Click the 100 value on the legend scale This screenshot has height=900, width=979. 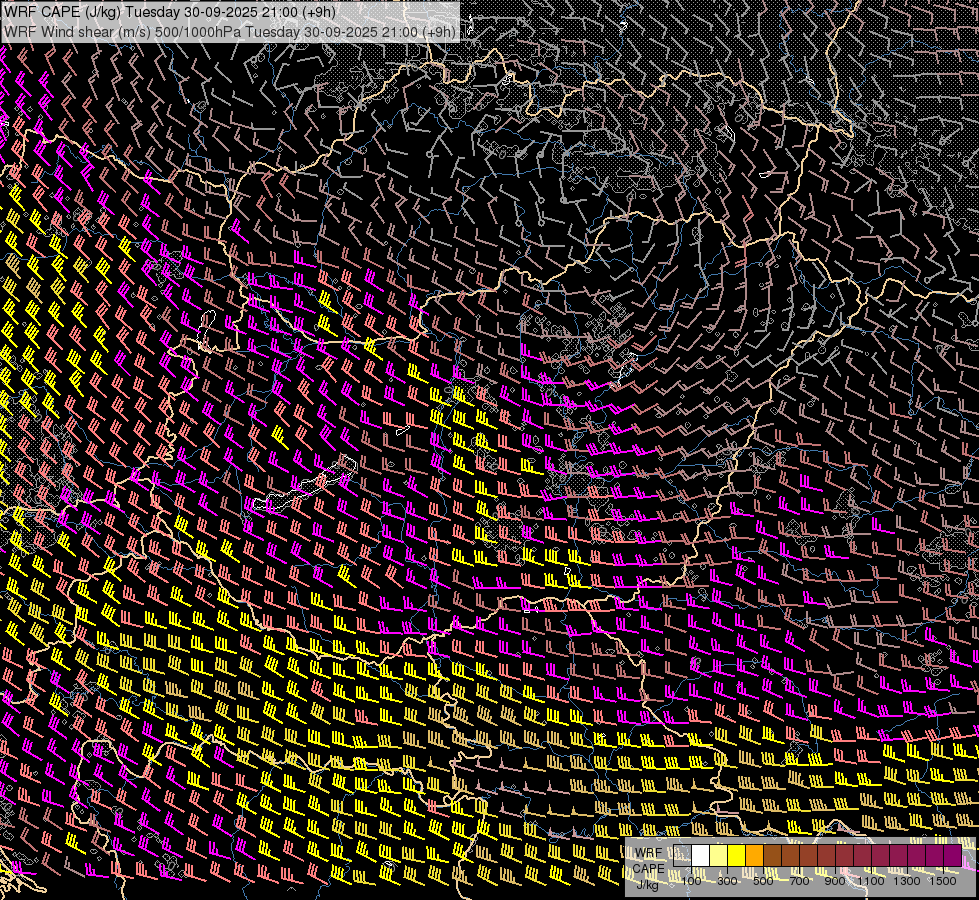tap(692, 881)
